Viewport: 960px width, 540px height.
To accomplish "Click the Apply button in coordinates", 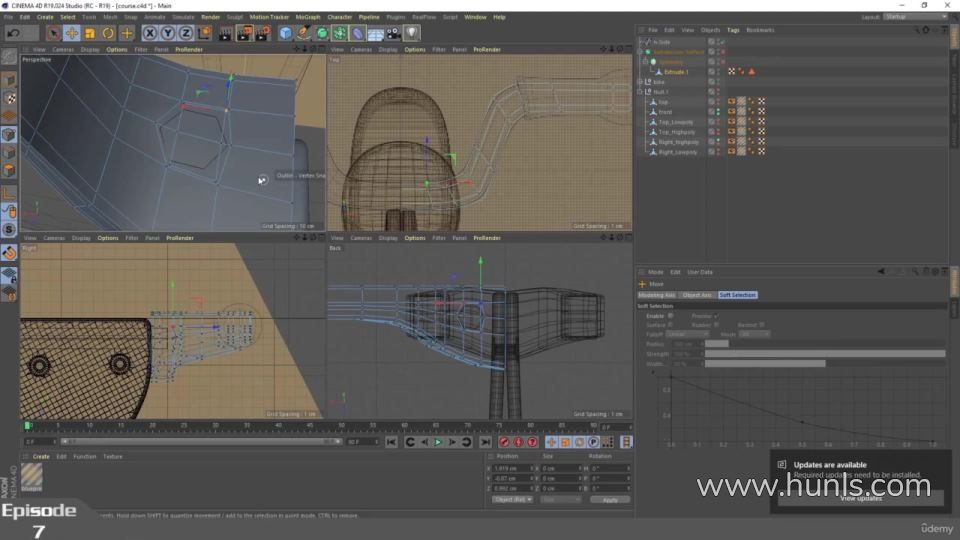I will pyautogui.click(x=609, y=499).
